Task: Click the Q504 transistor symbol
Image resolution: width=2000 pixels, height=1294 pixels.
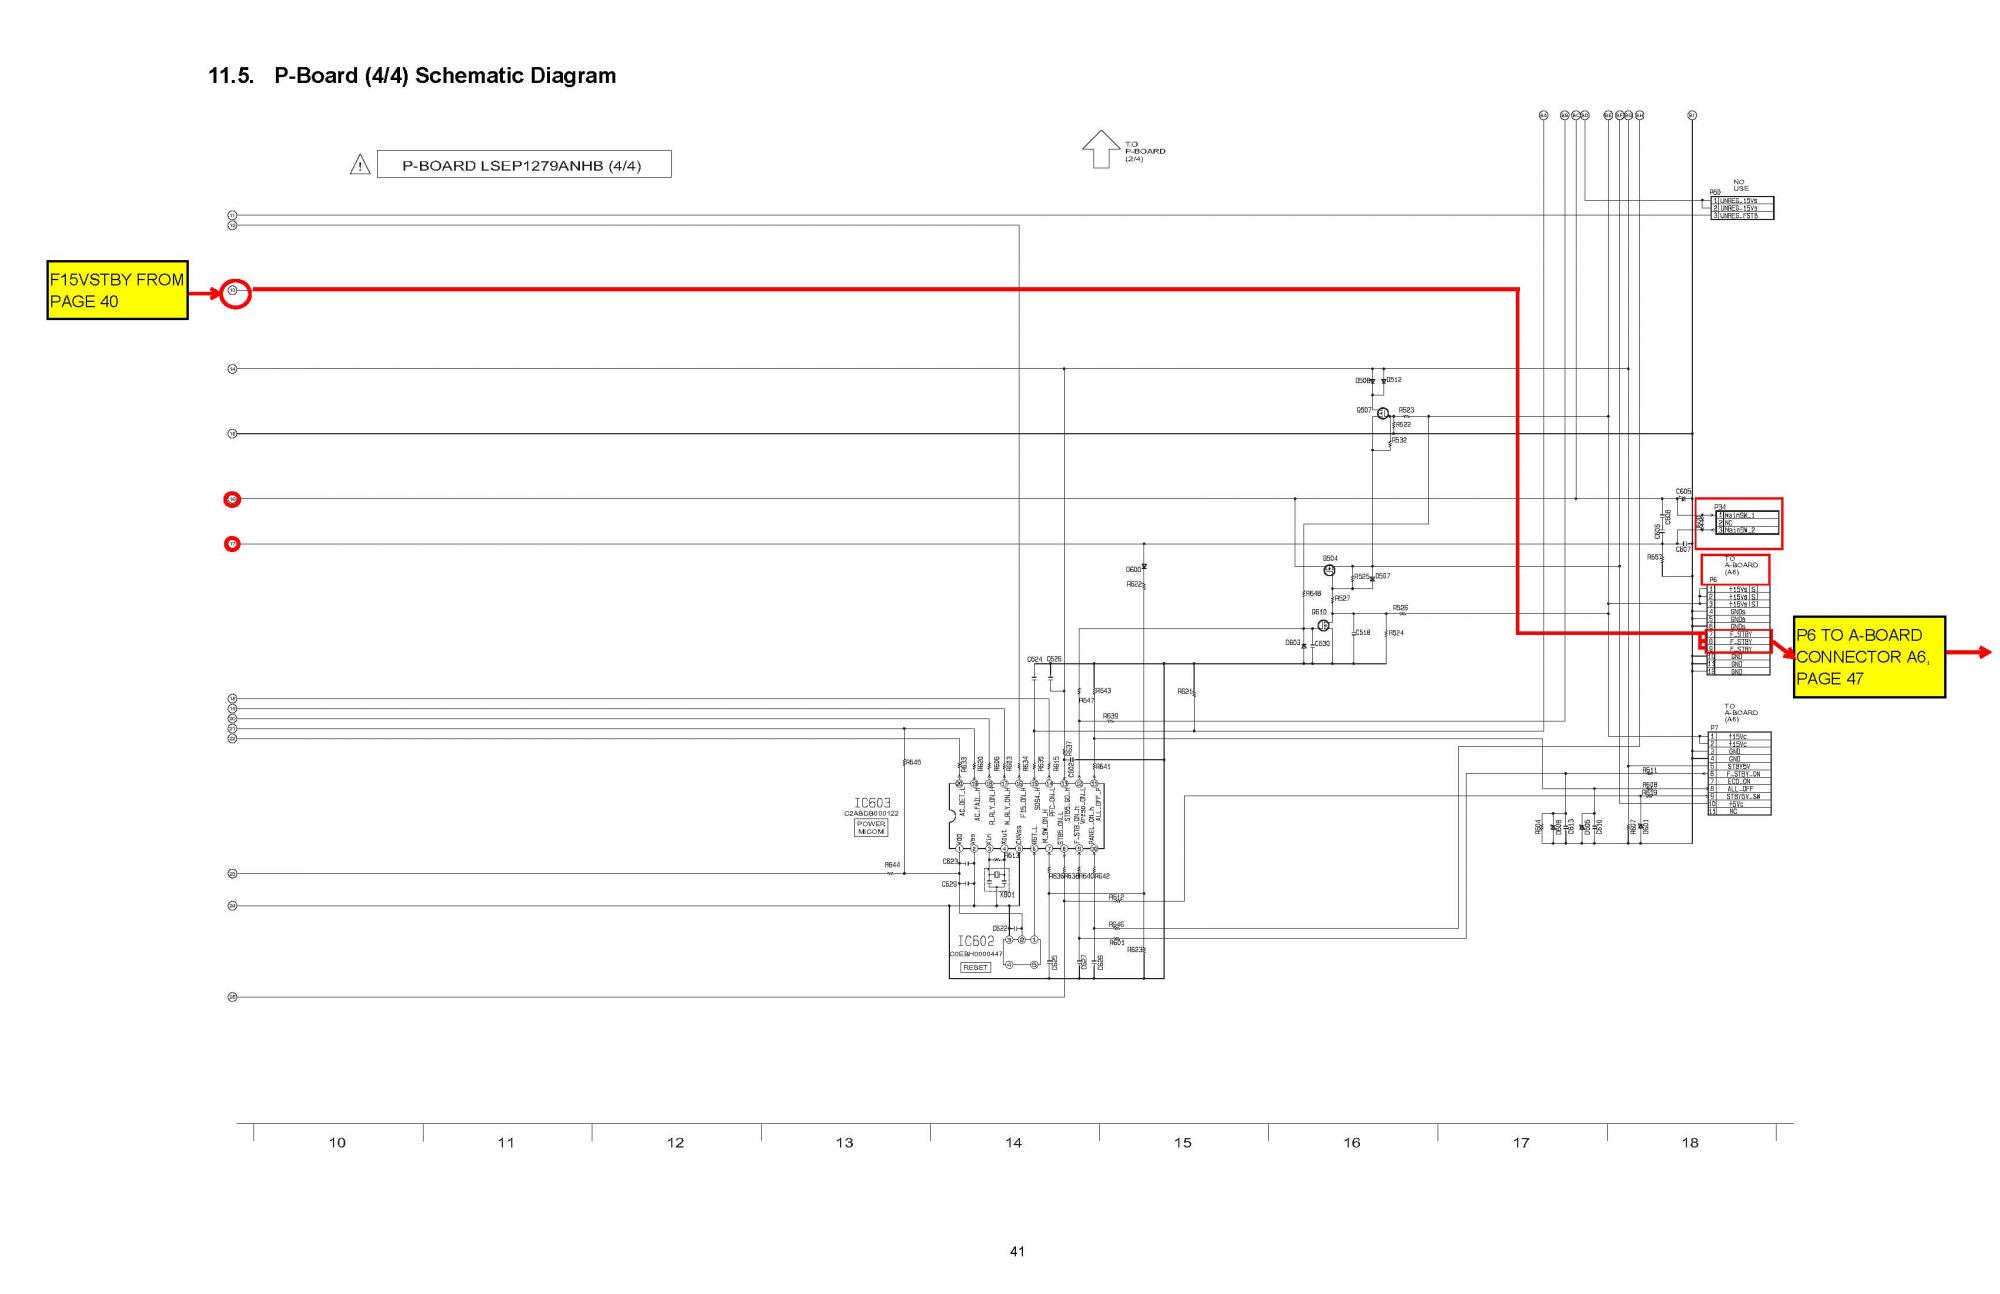Action: (x=1329, y=570)
